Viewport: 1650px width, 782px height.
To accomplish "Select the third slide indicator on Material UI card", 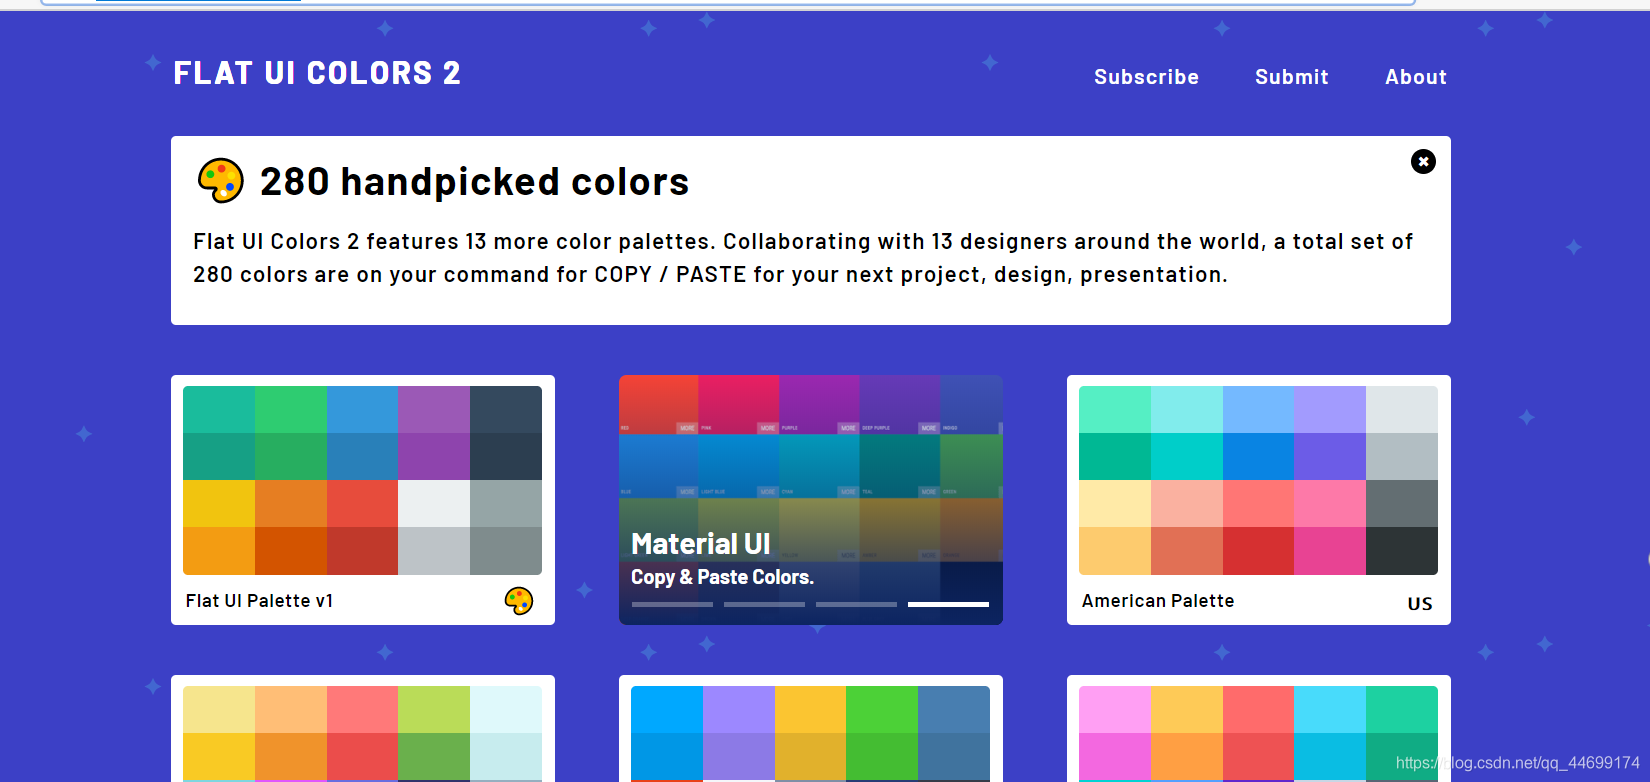I will tap(856, 604).
